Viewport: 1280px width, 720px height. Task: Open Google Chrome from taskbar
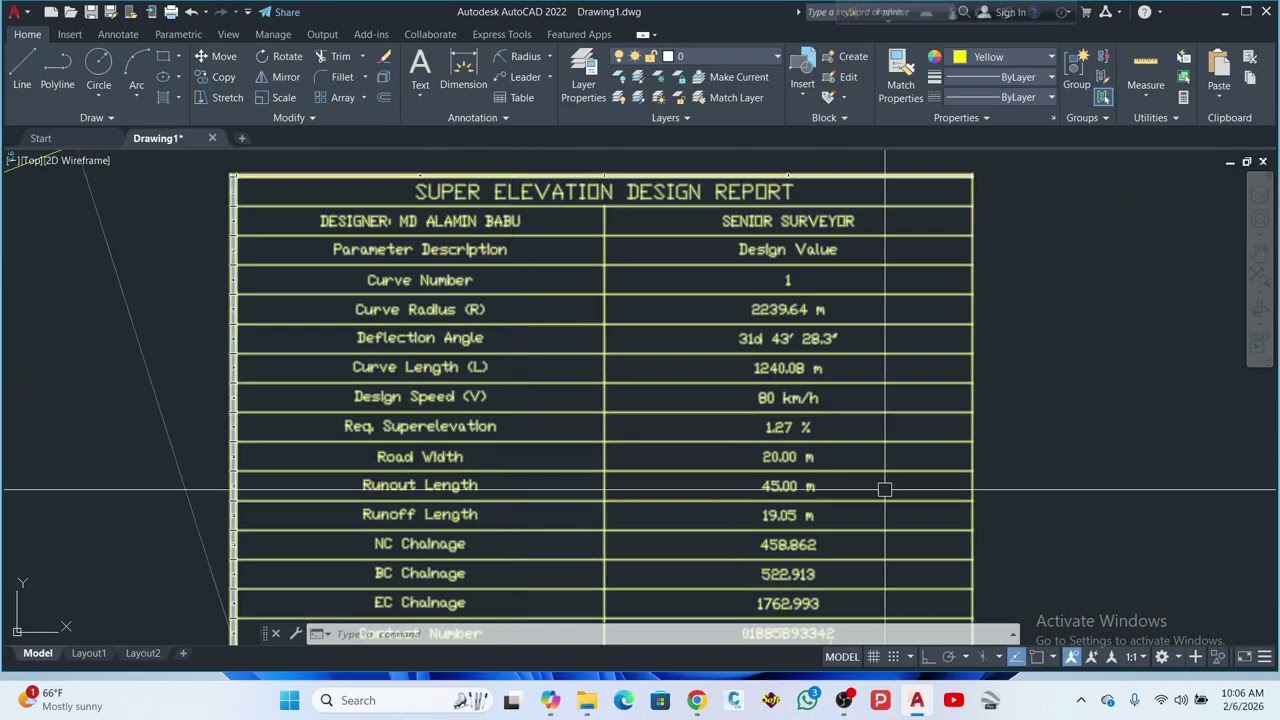[697, 700]
